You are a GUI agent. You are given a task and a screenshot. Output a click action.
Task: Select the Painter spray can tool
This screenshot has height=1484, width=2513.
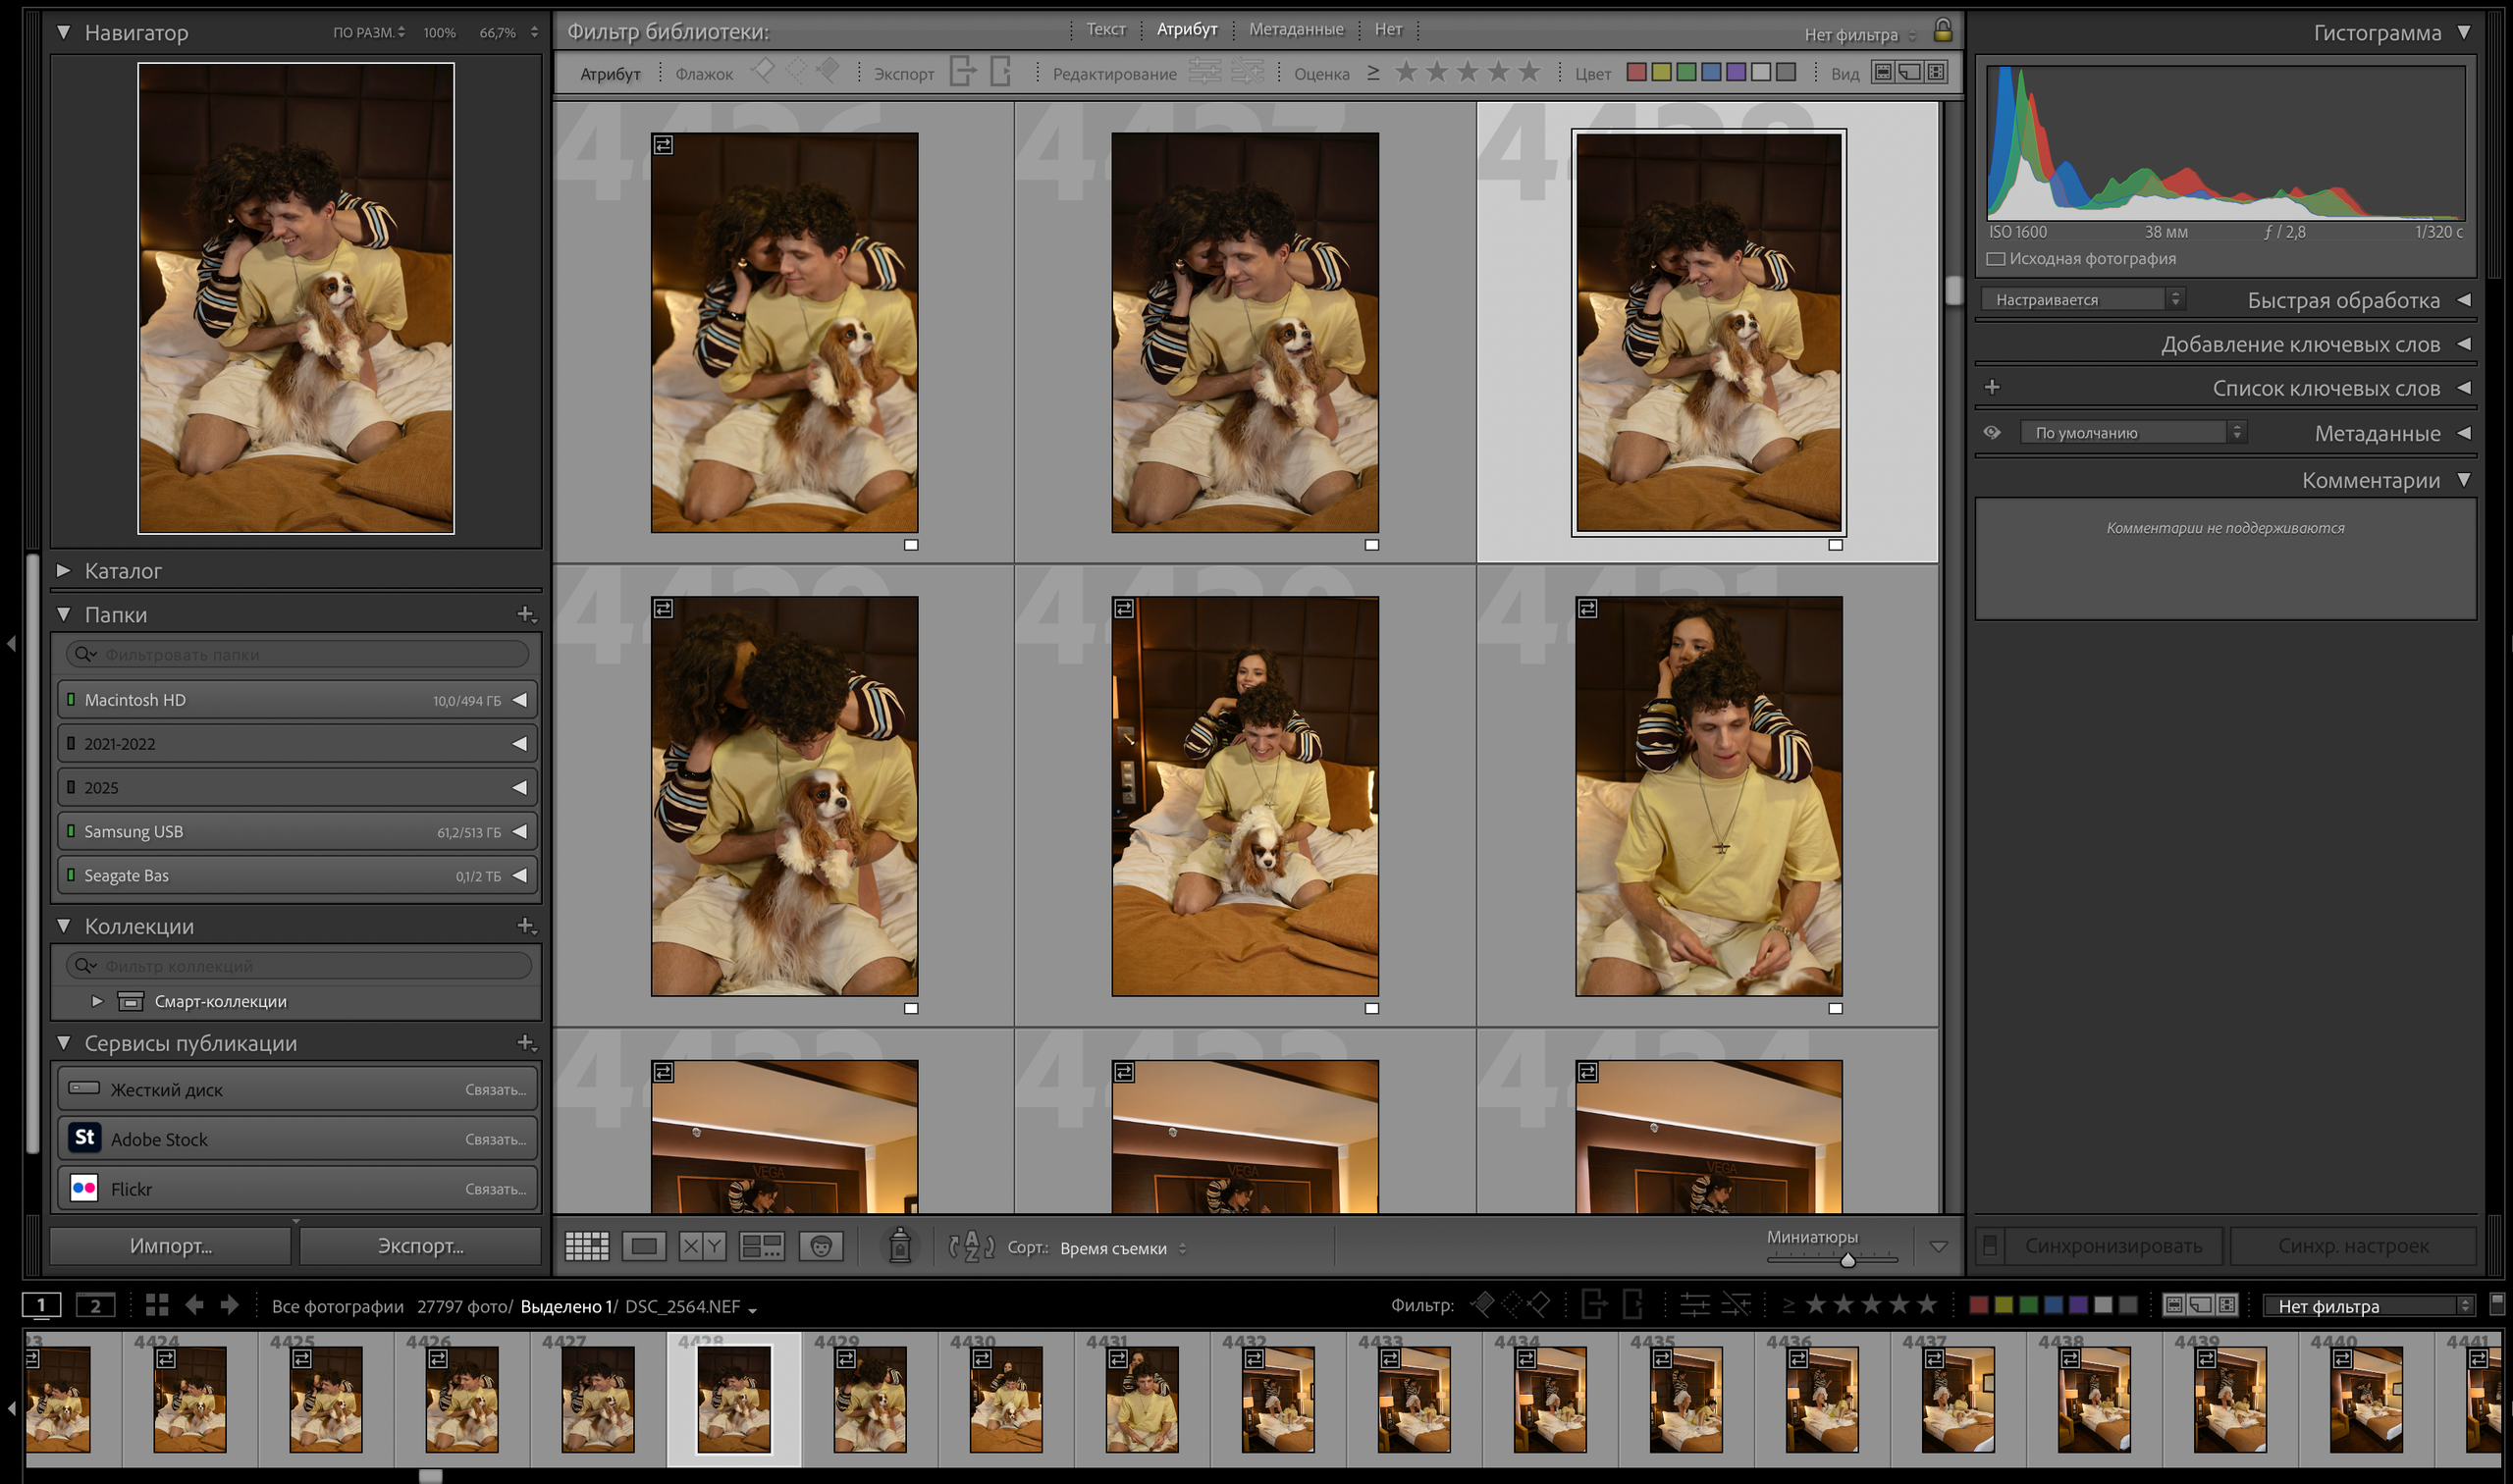click(x=899, y=1246)
